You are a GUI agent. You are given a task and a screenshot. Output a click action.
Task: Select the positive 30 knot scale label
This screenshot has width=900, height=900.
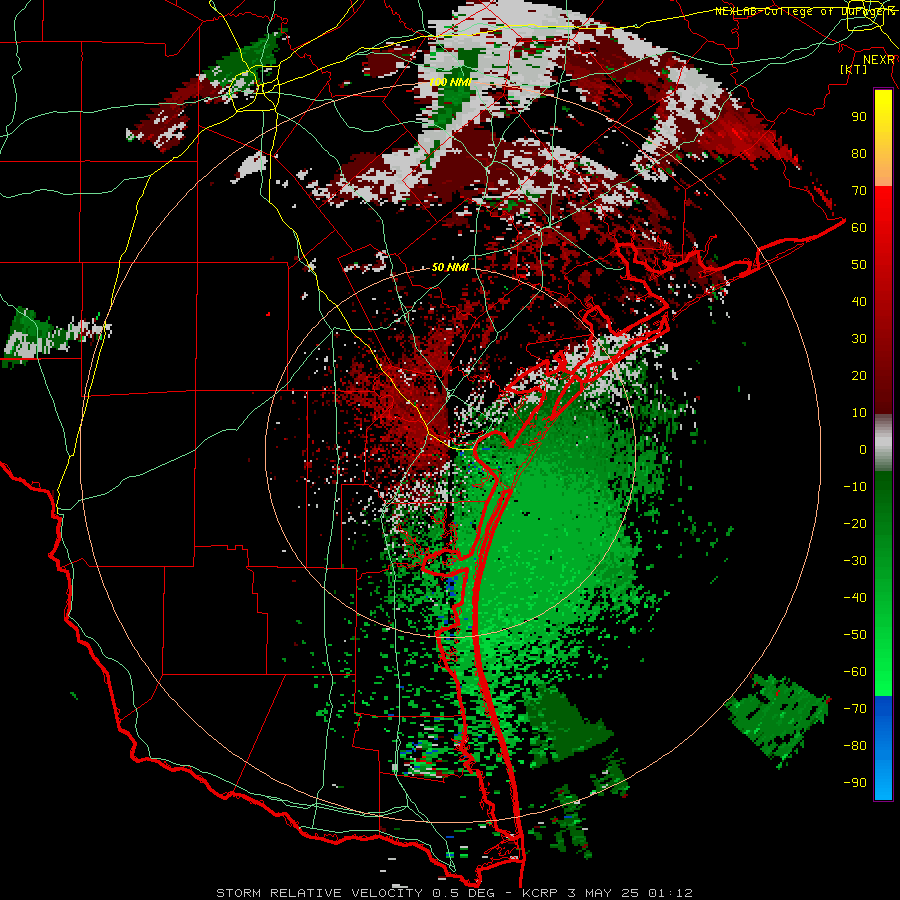point(859,339)
